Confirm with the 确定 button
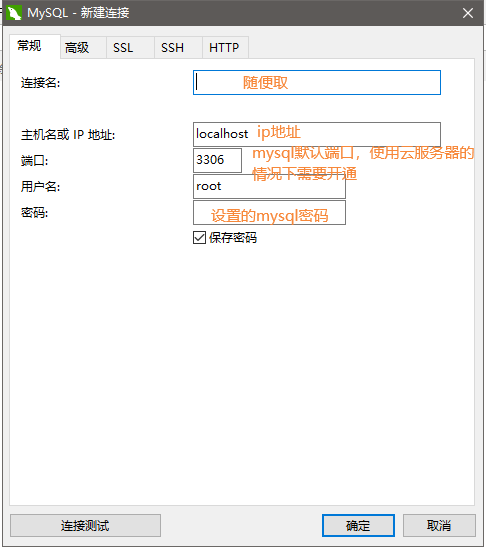 click(358, 526)
